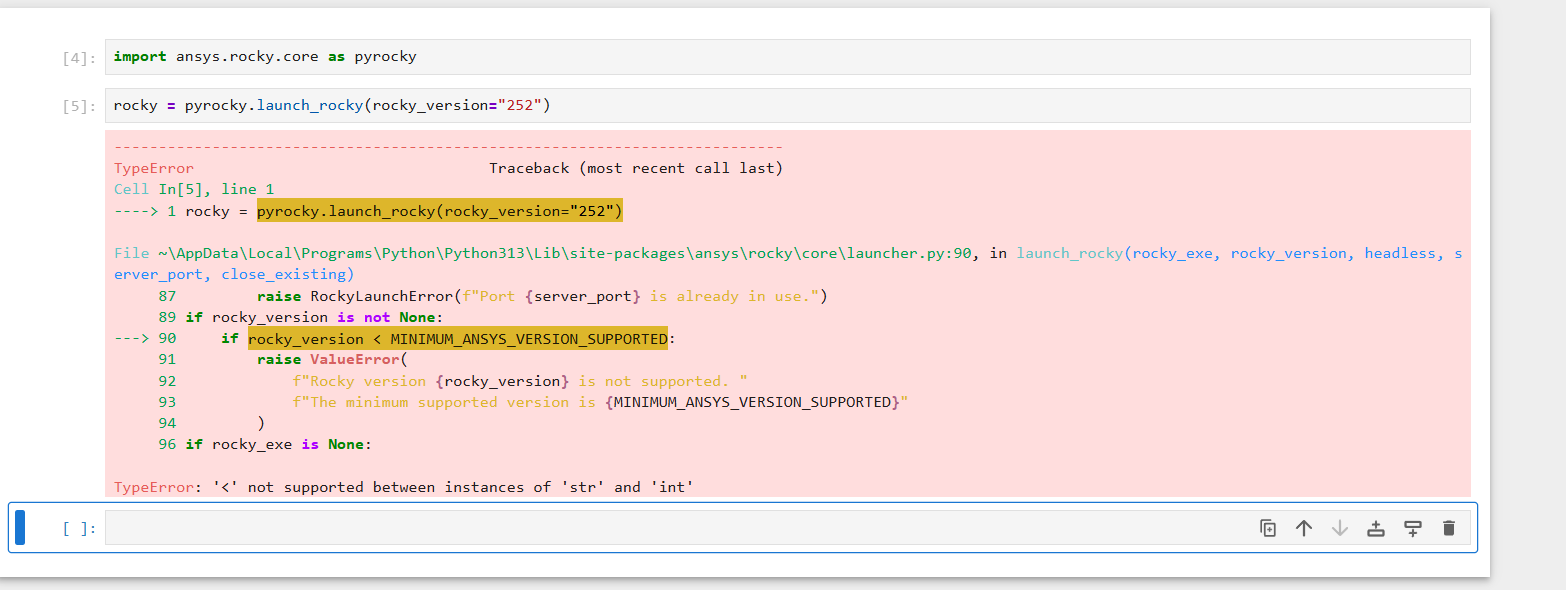1566x590 pixels.
Task: Click the highlighted rocky_version comparison on line 90
Action: point(458,339)
